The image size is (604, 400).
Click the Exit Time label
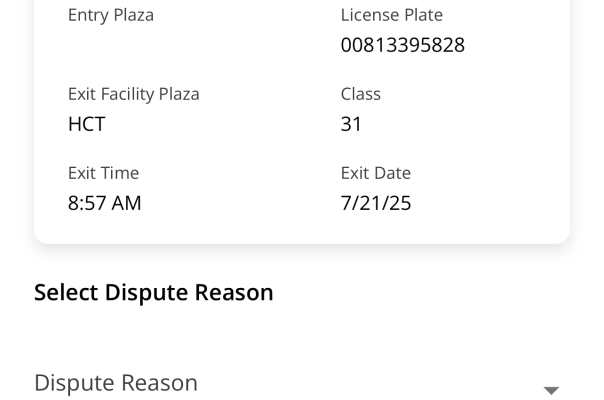(103, 173)
